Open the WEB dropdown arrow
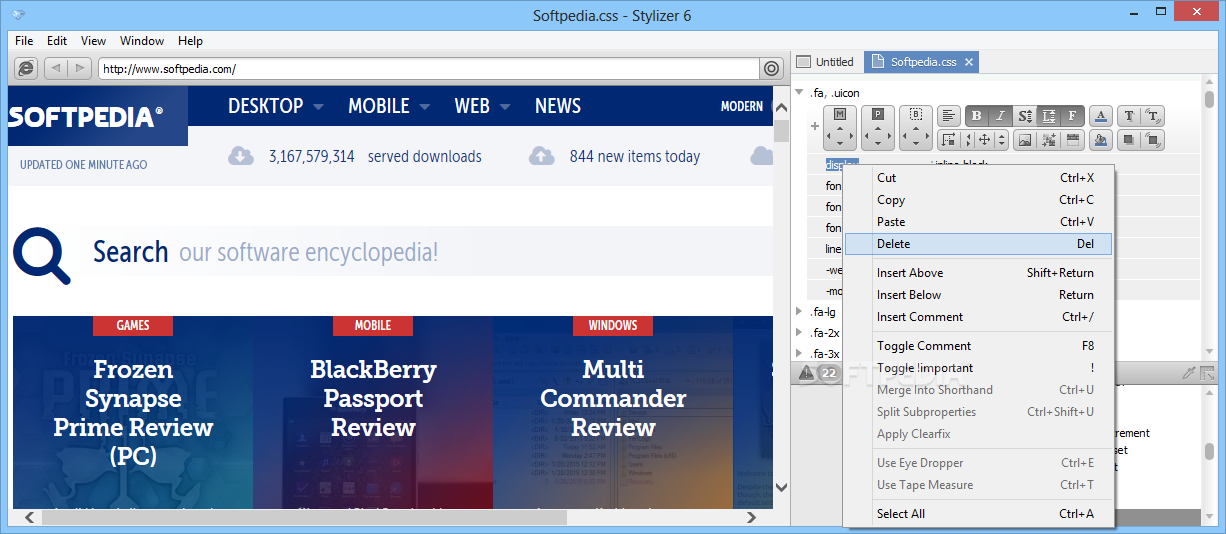 [x=504, y=106]
